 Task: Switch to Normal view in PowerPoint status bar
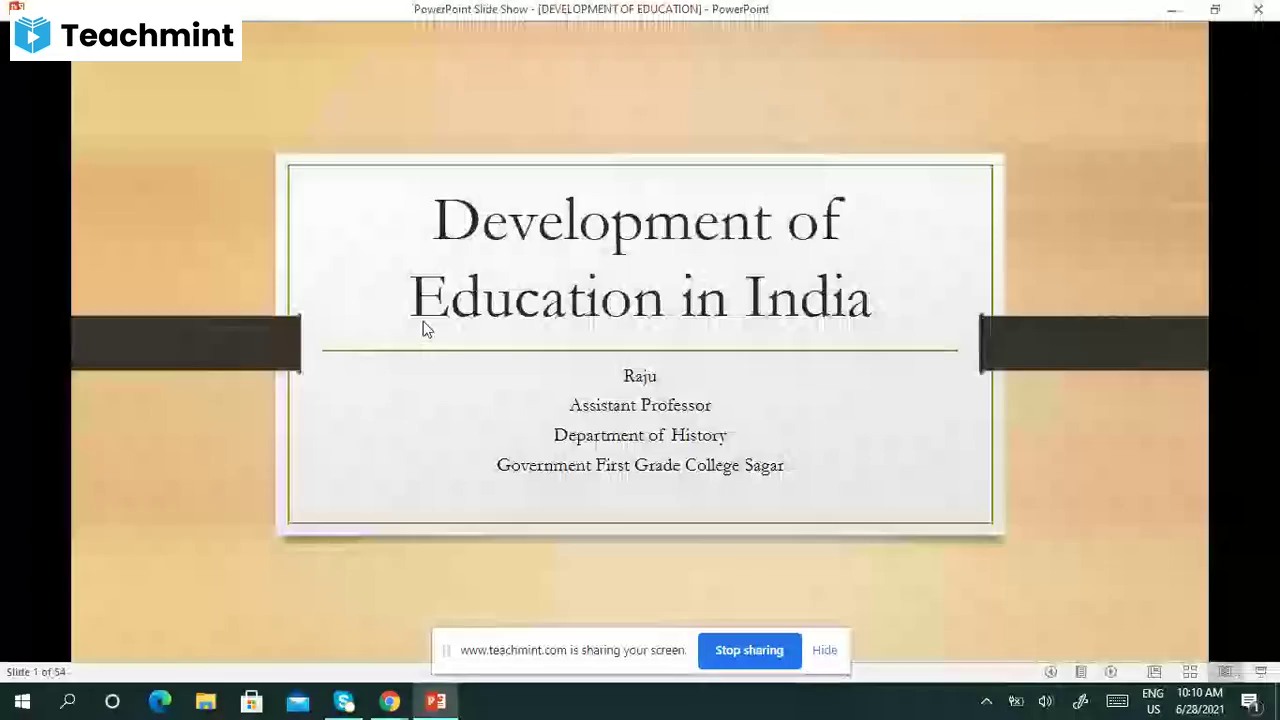[x=1154, y=672]
